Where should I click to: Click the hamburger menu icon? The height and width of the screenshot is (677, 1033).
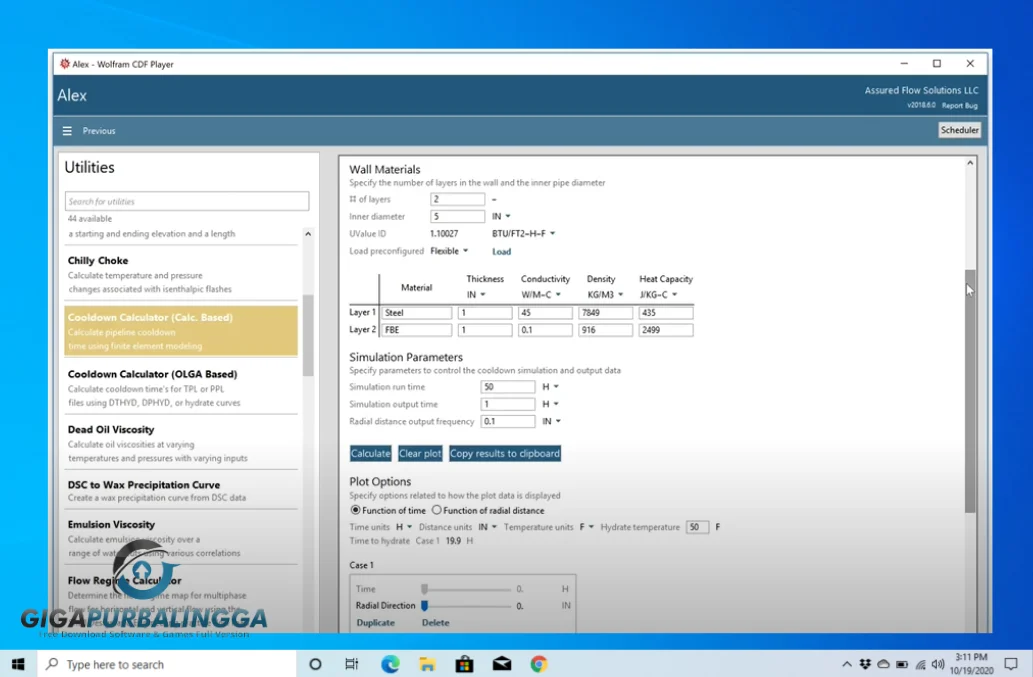[x=67, y=131]
